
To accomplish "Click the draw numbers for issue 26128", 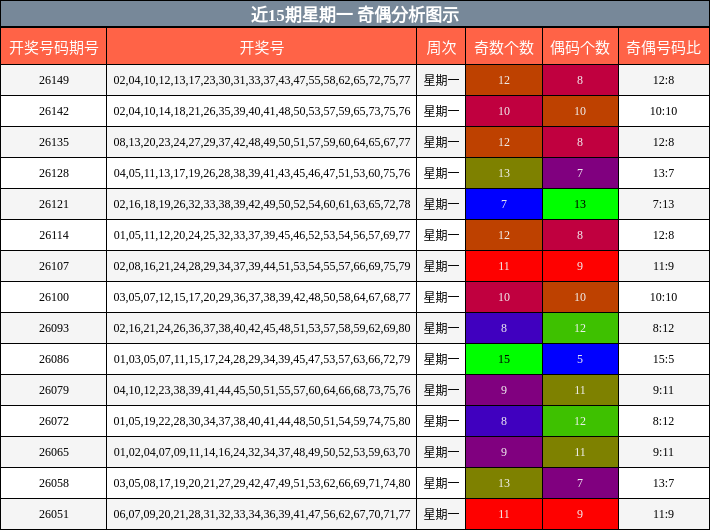I will (262, 173).
